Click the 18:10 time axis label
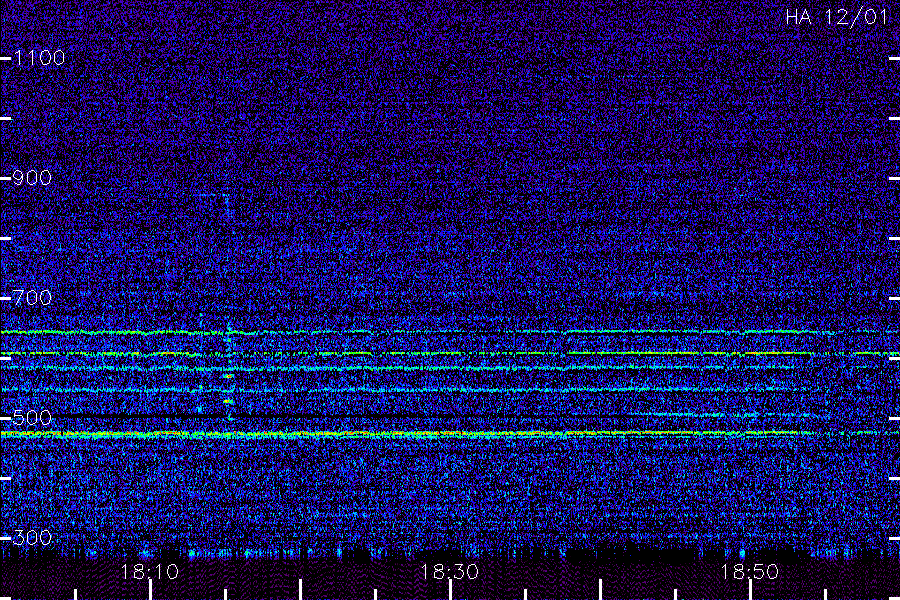 tap(150, 572)
